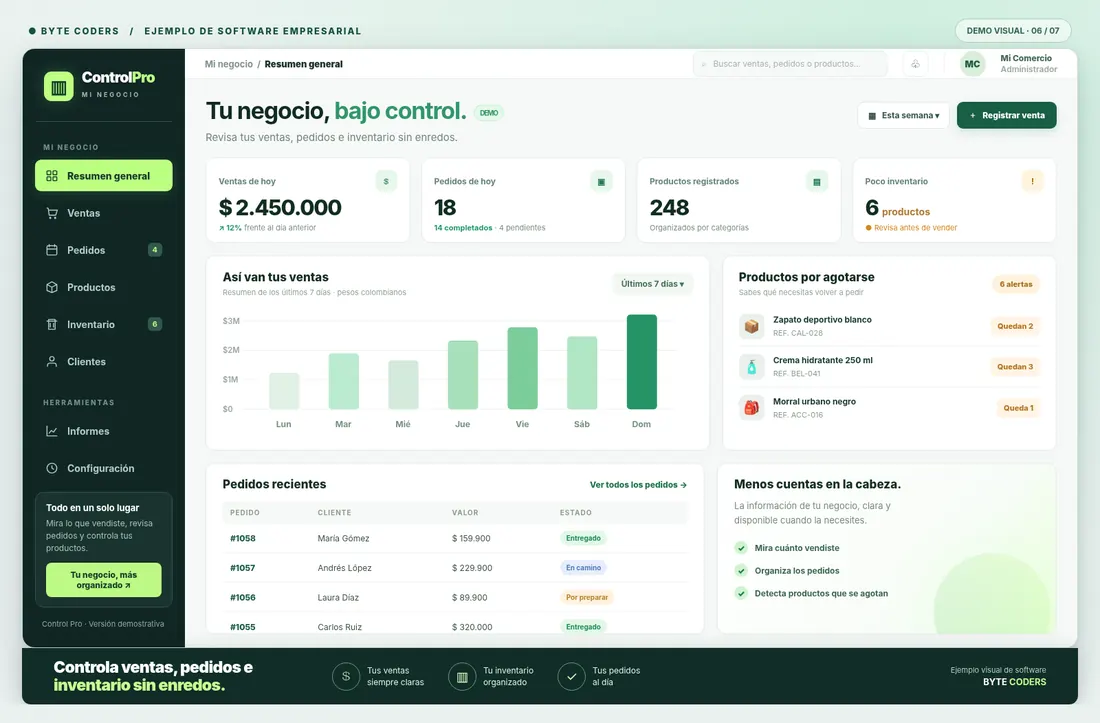The height and width of the screenshot is (723, 1100).
Task: Click the Quedan 2 stock badge
Action: [x=1015, y=326]
